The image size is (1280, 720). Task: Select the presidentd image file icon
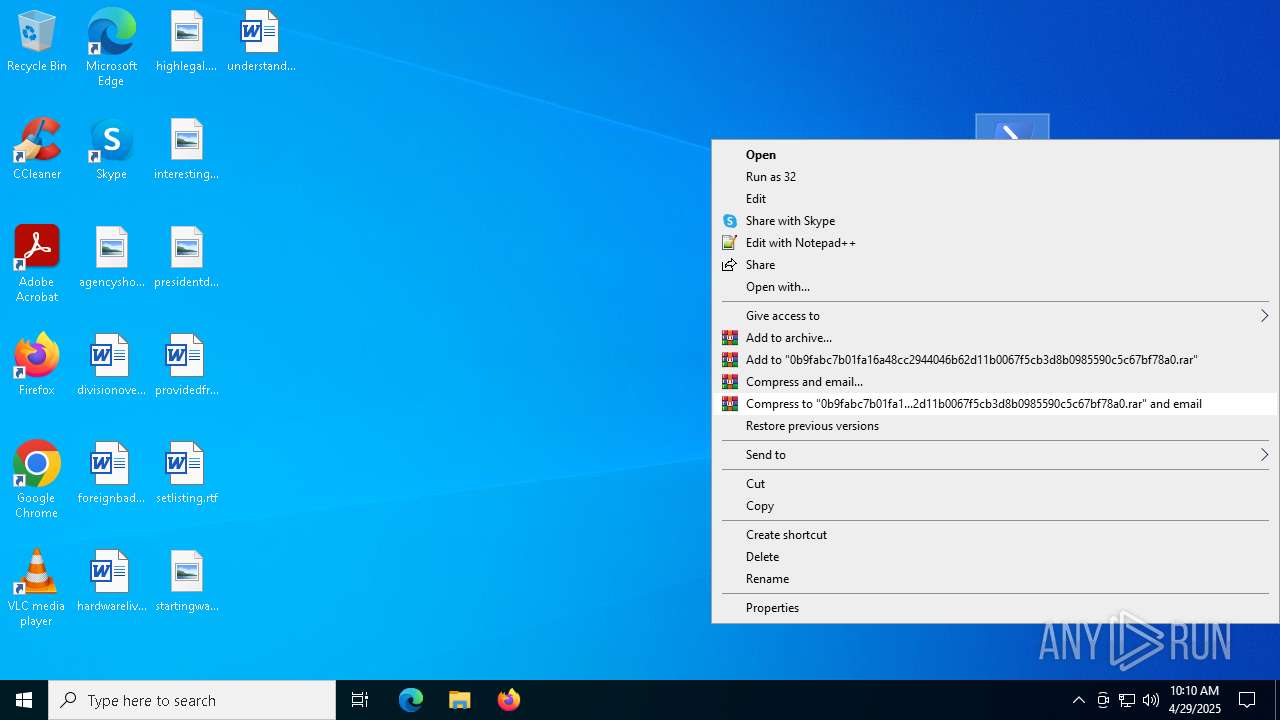186,258
